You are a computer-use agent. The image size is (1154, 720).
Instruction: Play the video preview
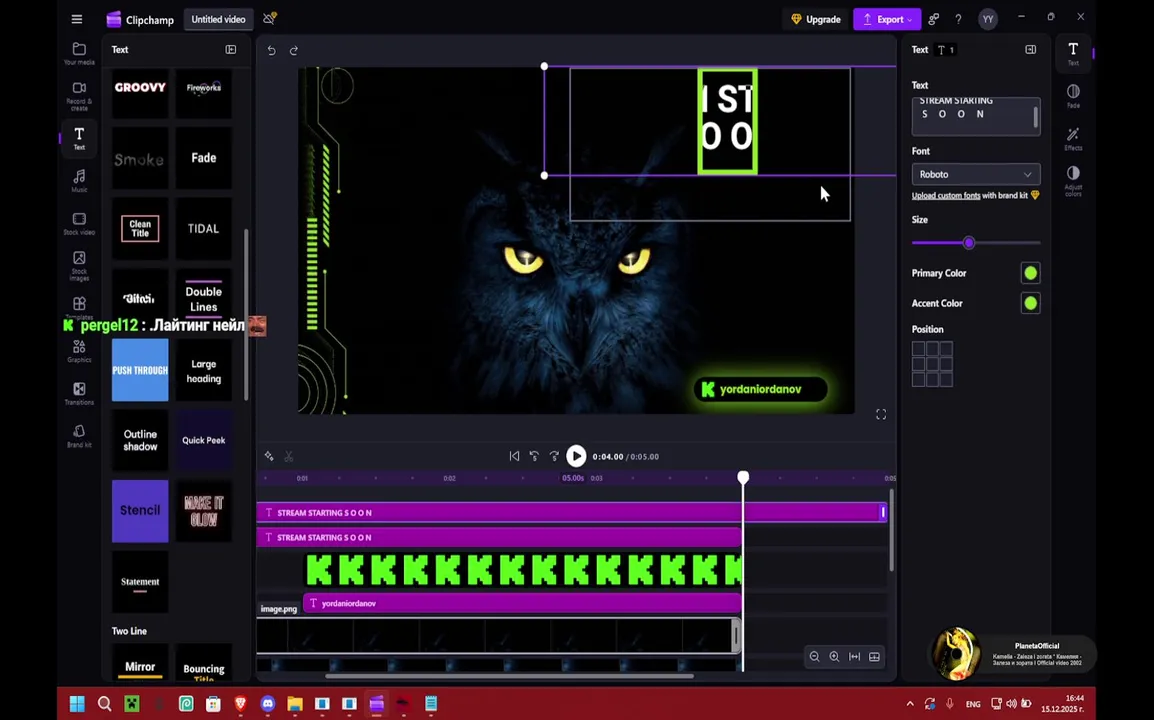coord(576,456)
